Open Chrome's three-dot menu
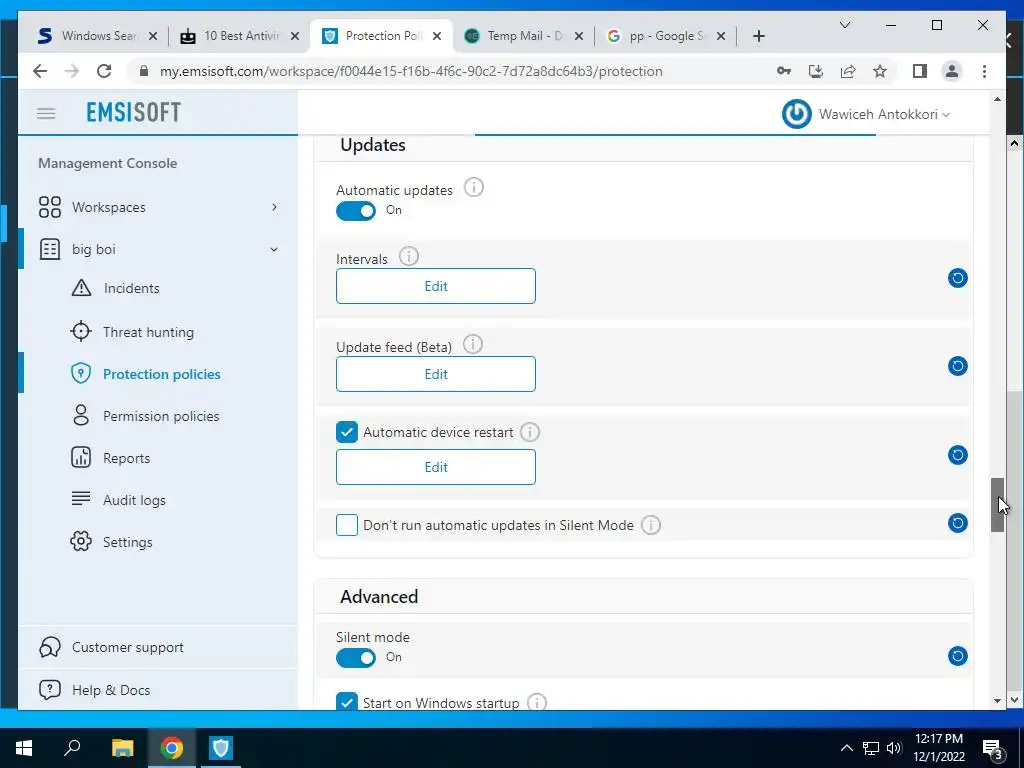 [x=984, y=71]
